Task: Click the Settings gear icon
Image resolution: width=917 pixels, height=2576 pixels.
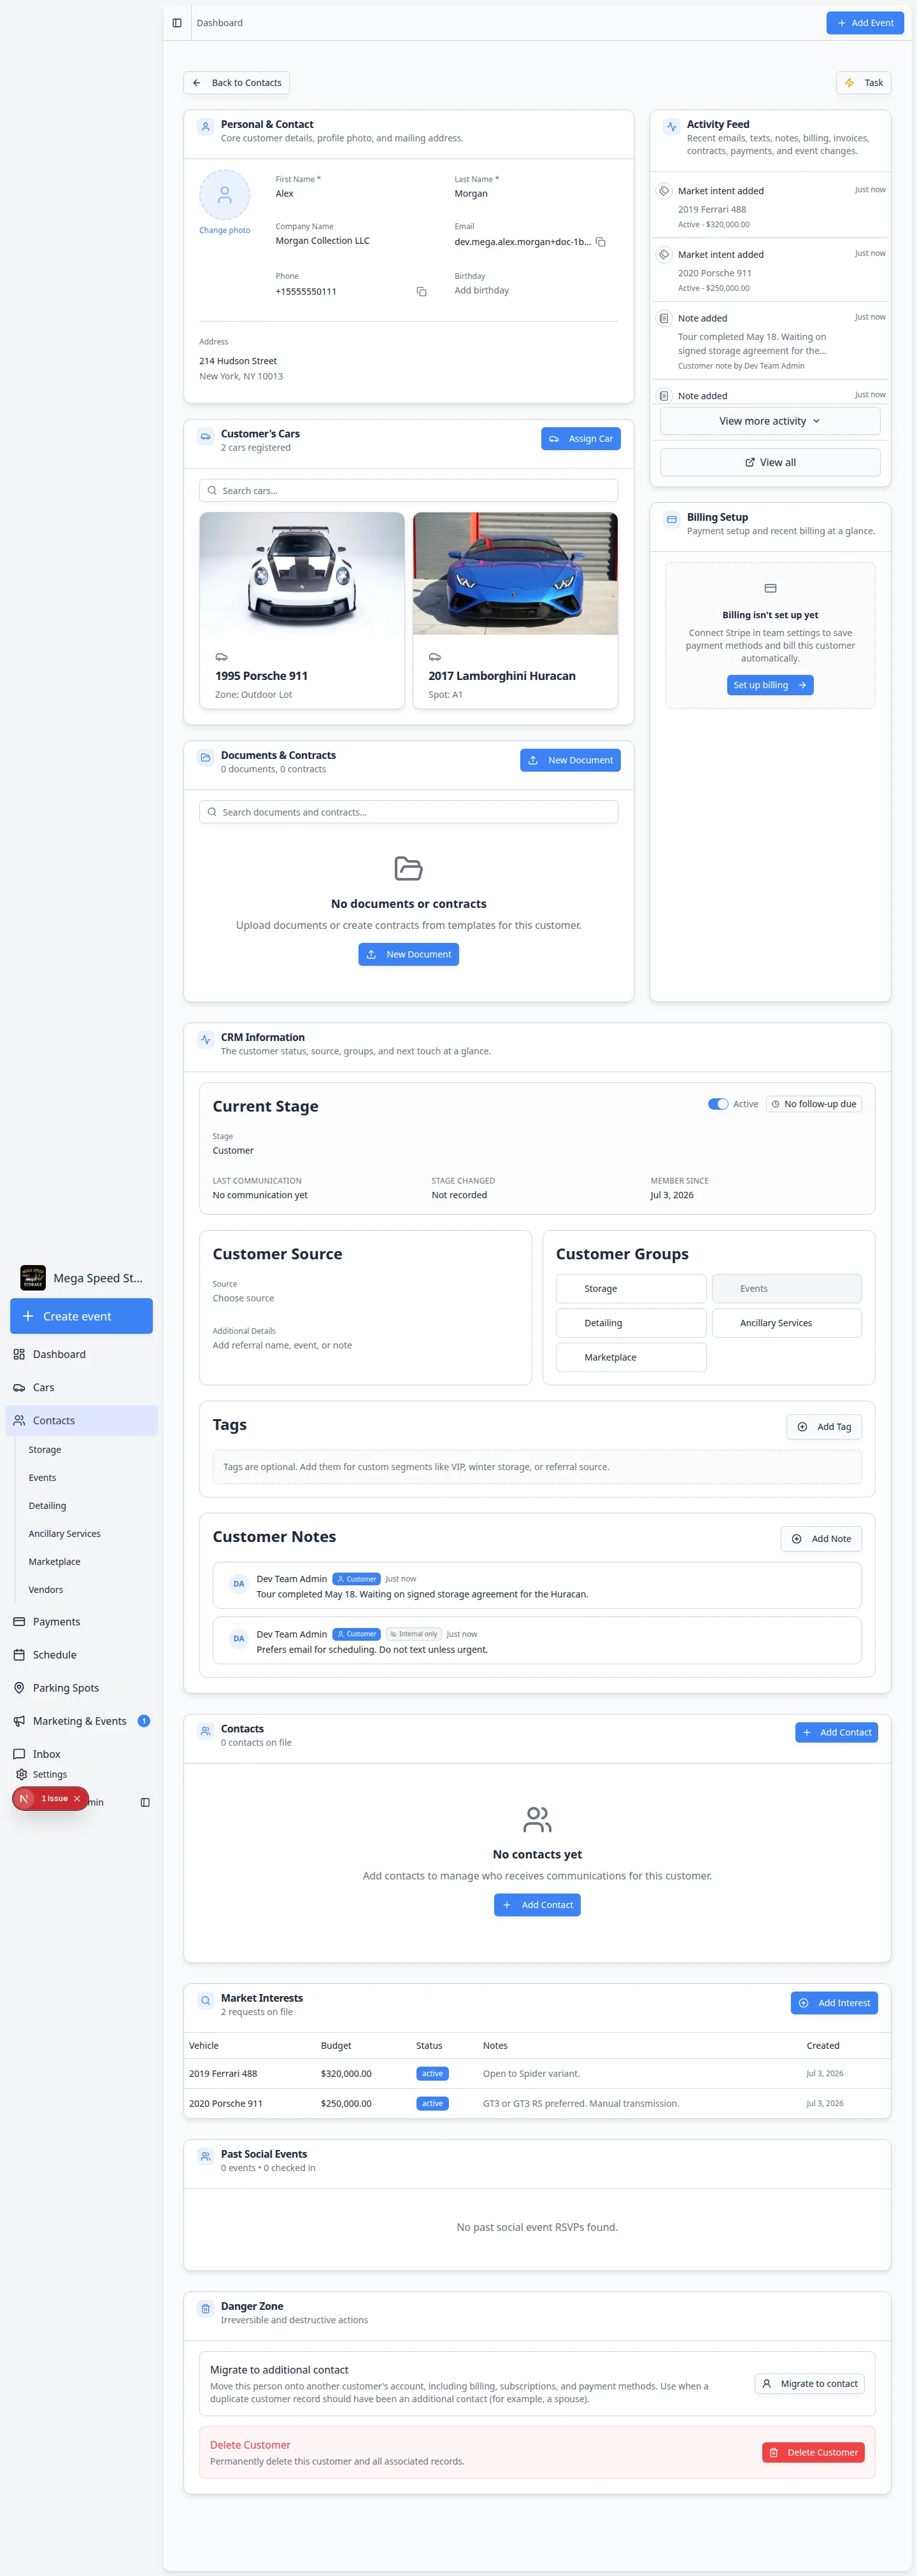Action: point(21,1774)
